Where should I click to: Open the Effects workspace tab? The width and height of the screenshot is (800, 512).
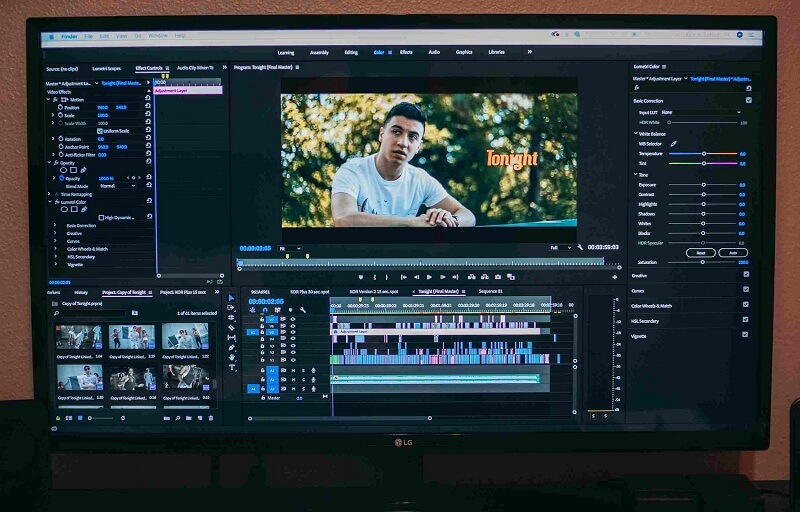[x=406, y=52]
